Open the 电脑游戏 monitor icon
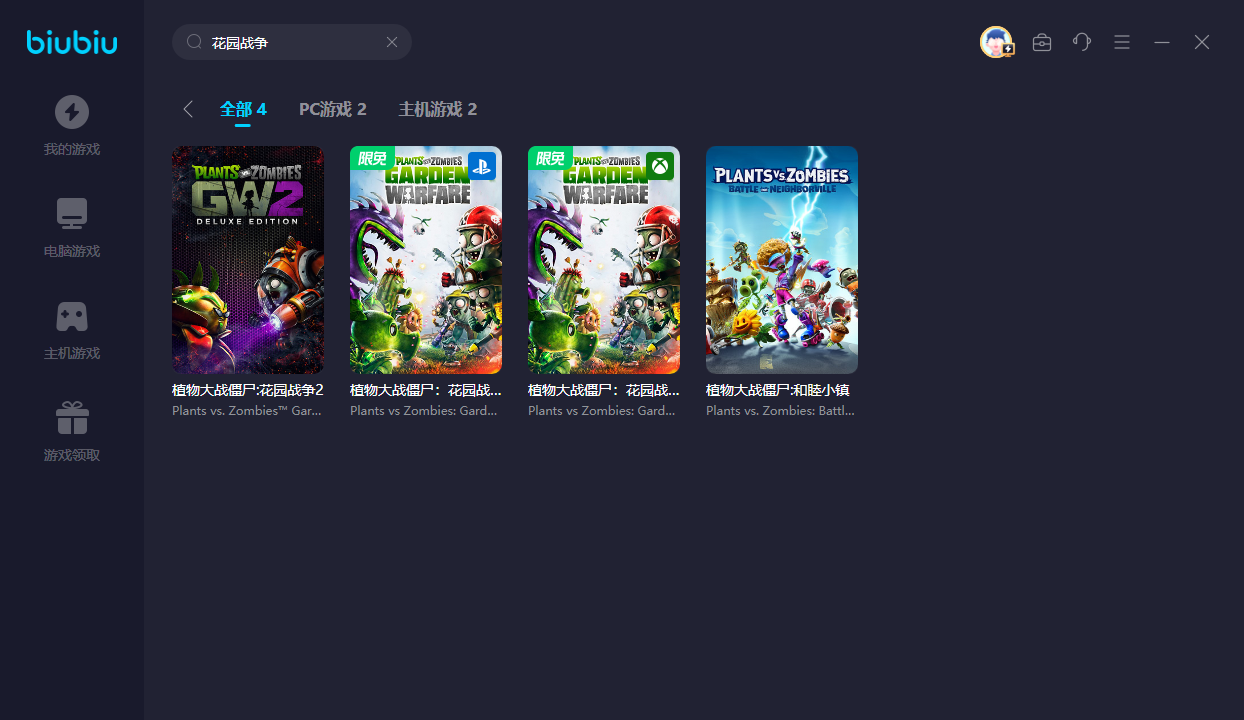This screenshot has height=720, width=1244. 72,213
